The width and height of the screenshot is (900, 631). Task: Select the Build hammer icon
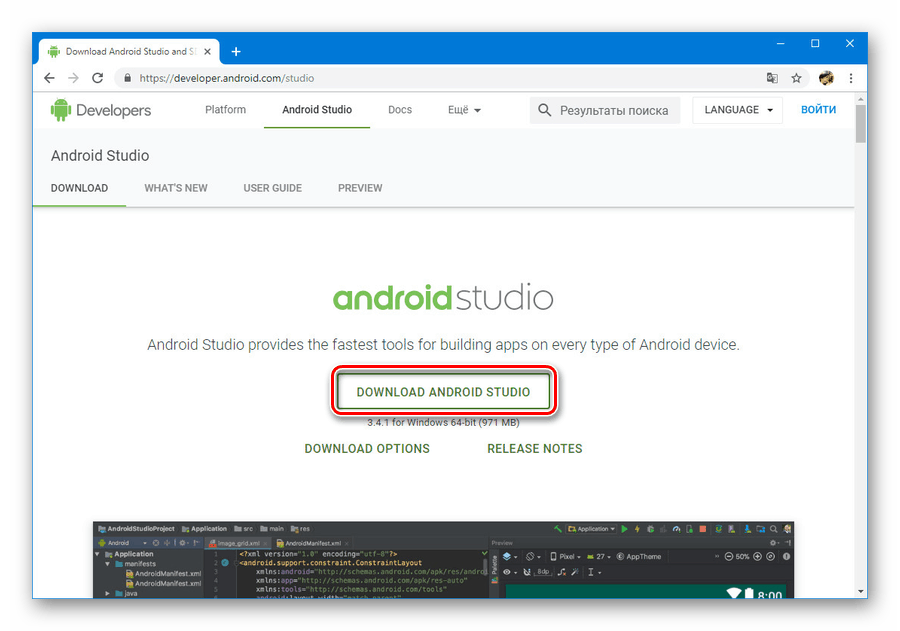[555, 530]
